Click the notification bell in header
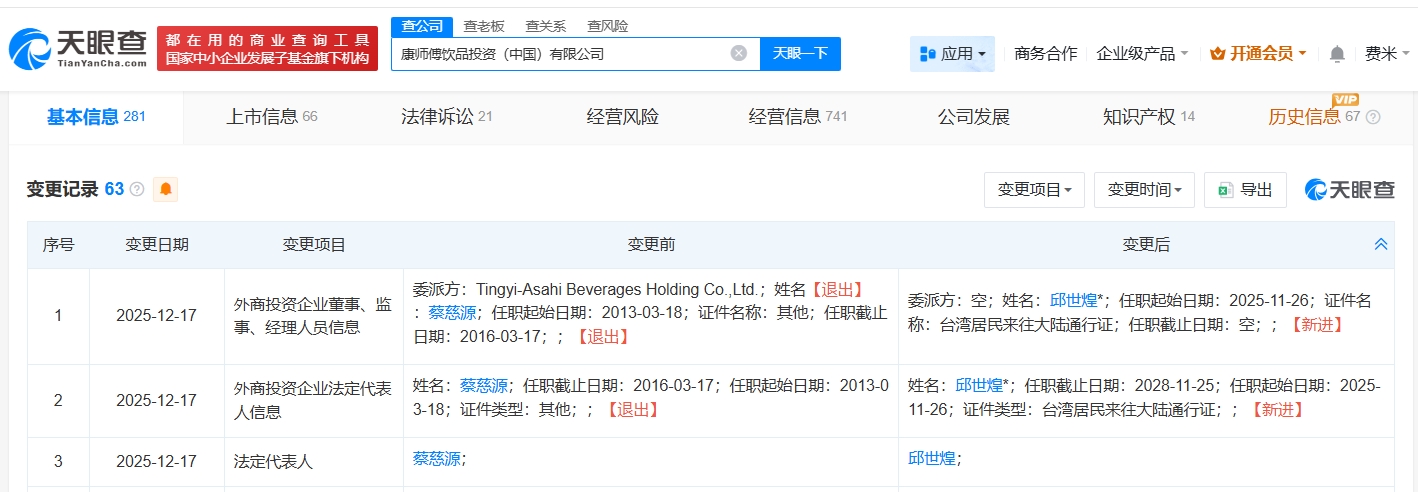This screenshot has width=1418, height=492. coord(1336,54)
